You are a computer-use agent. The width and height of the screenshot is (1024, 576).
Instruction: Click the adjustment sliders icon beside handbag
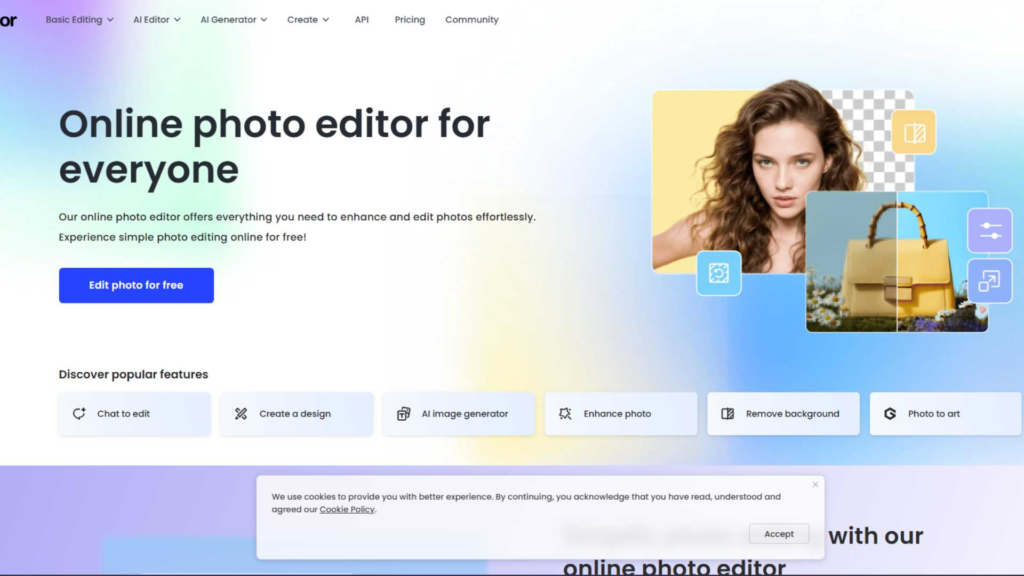990,231
